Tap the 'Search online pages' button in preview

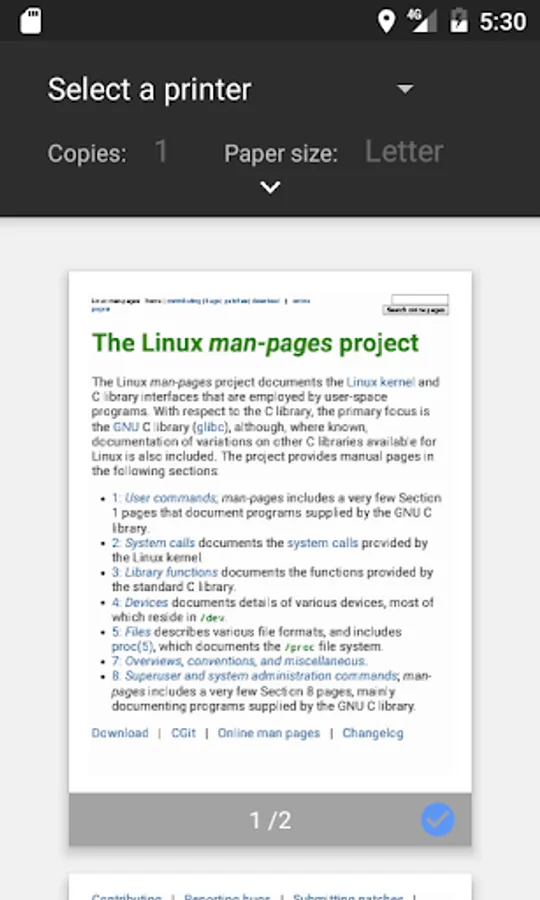tap(415, 310)
